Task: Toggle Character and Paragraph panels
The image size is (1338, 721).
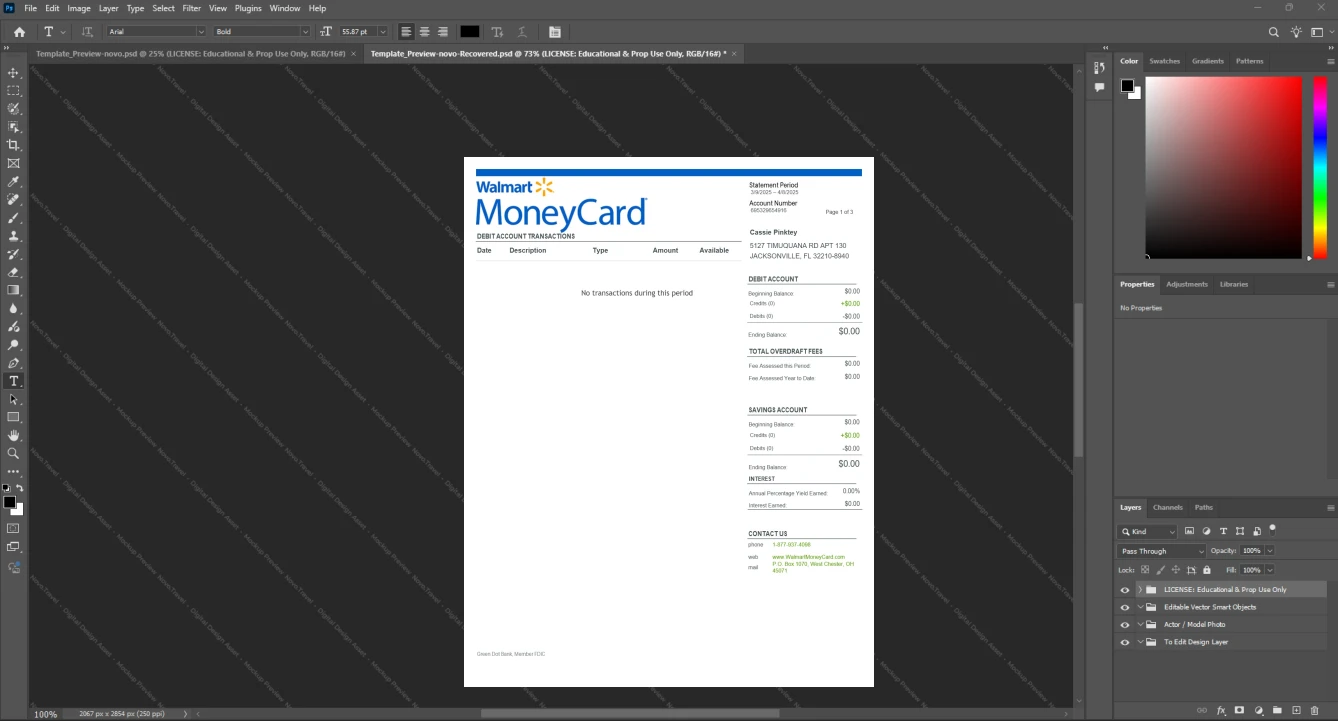Action: coord(555,32)
